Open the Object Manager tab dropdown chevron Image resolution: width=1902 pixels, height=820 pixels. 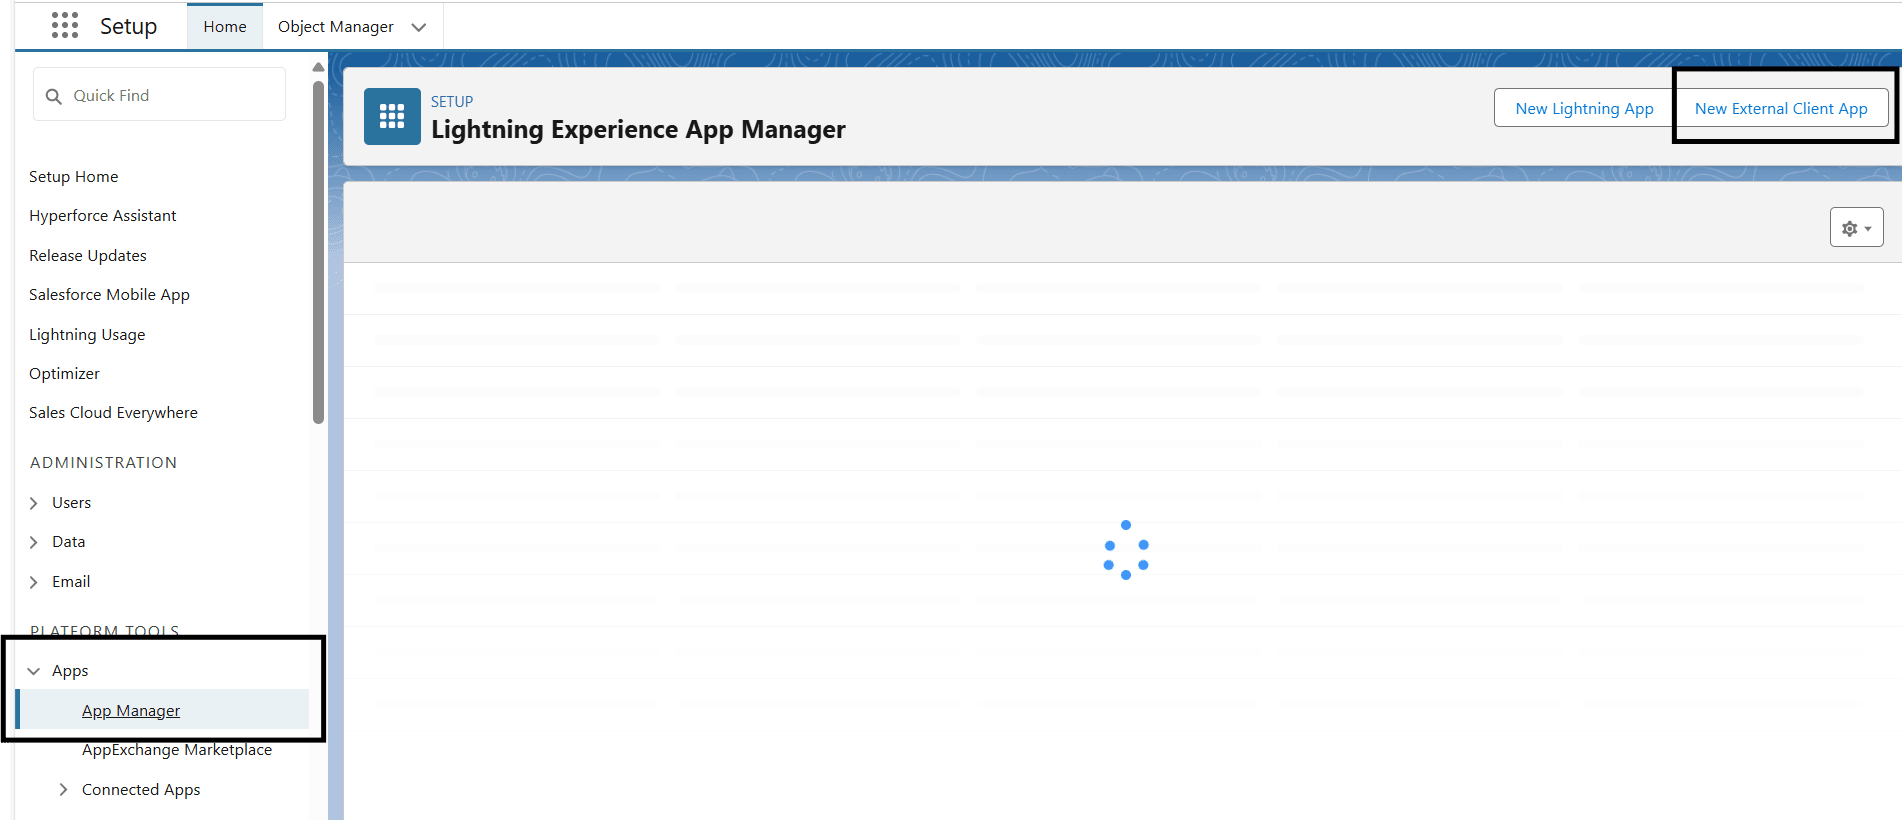point(419,27)
